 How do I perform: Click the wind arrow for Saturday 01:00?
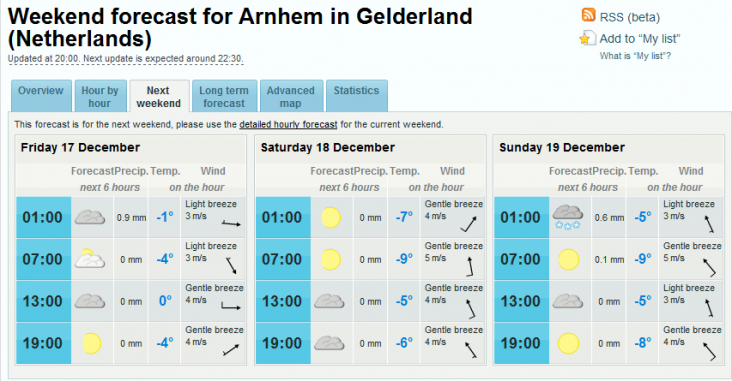(469, 225)
